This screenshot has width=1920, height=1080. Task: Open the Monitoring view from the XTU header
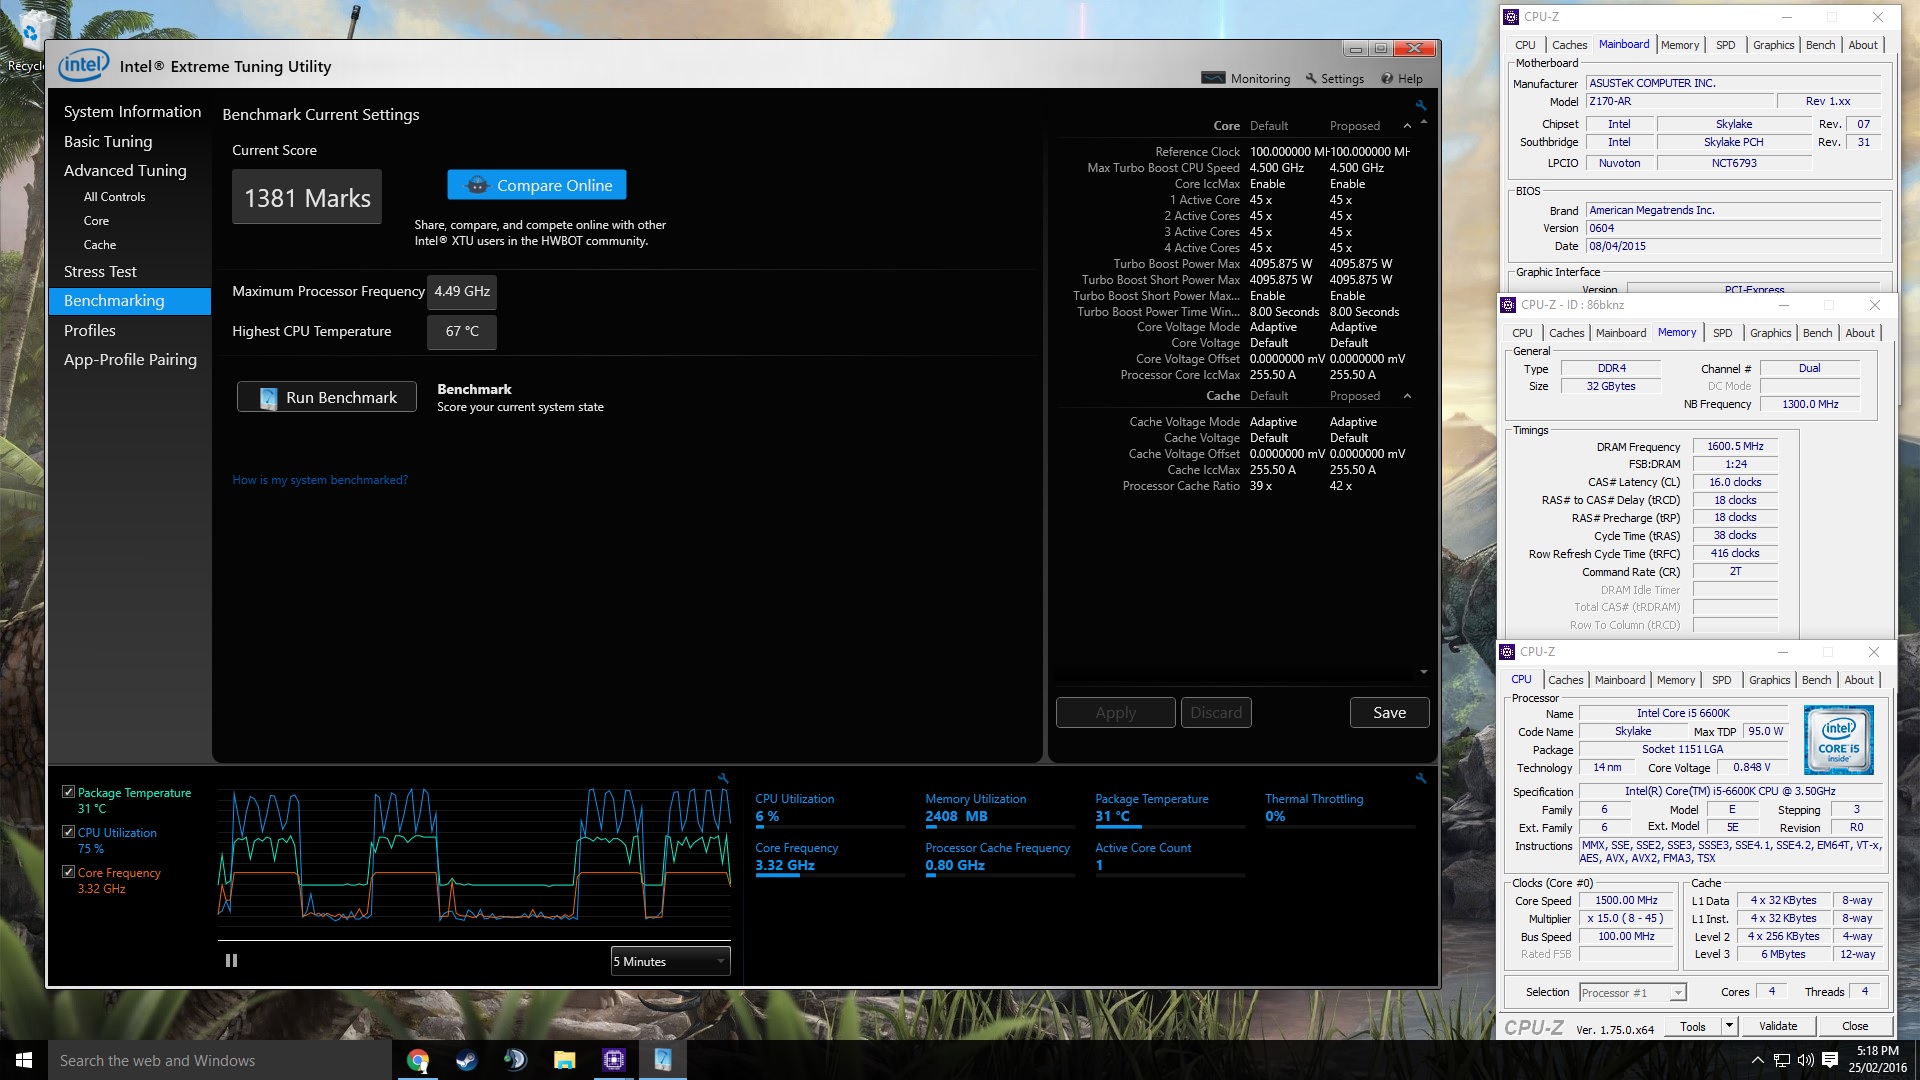1246,79
